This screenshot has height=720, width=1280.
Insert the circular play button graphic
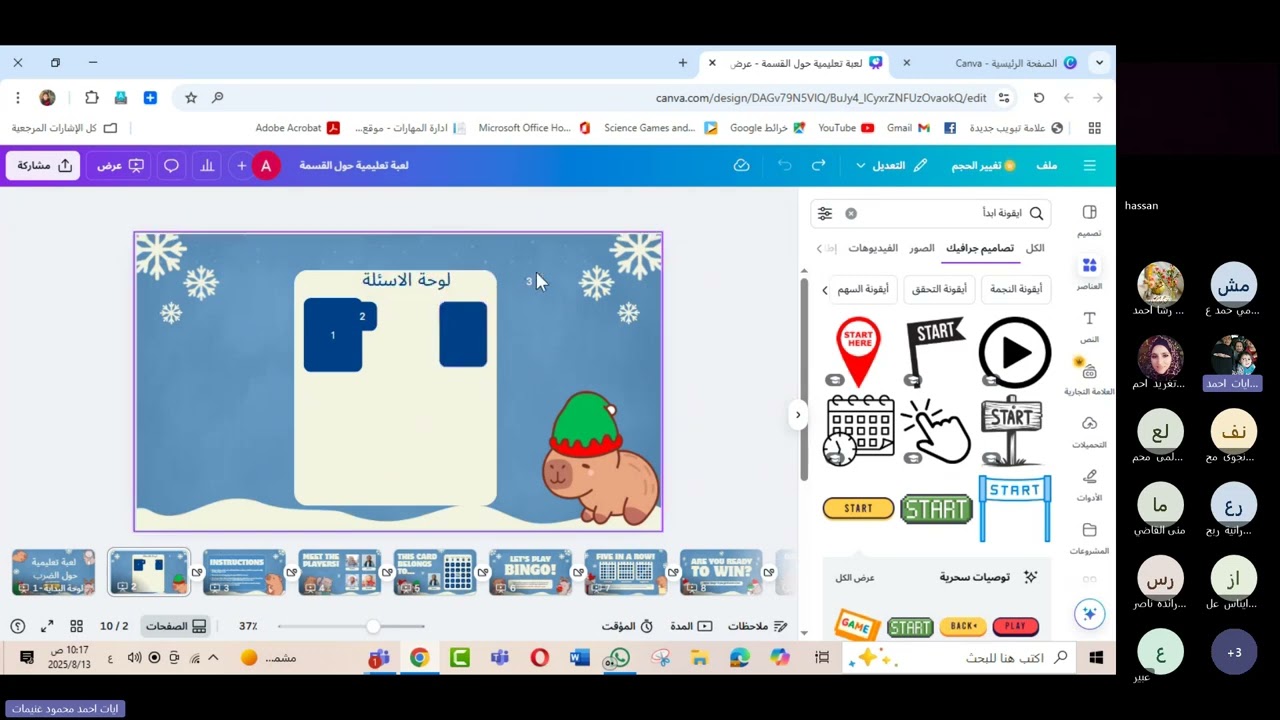pos(1015,352)
